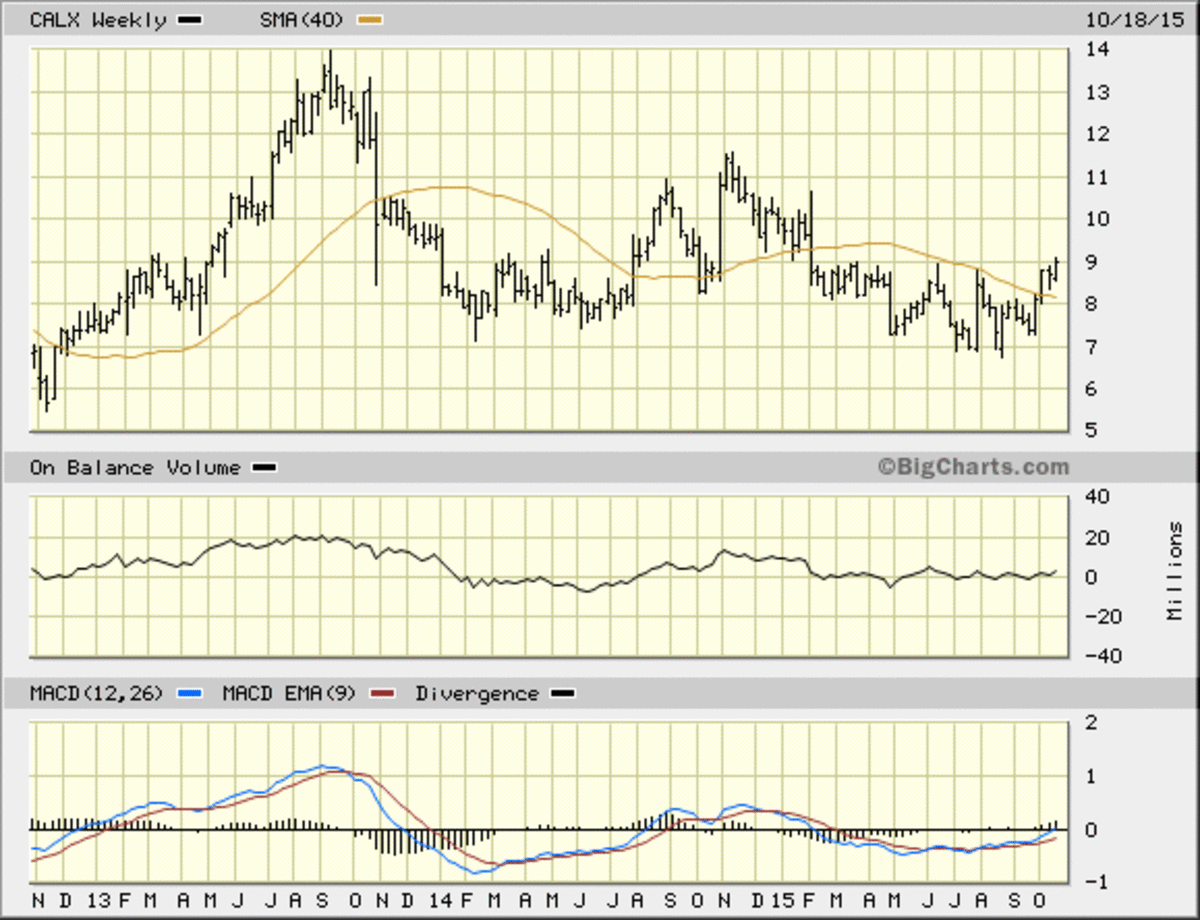Click the CALX Weekly black legend swatch
Image resolution: width=1200 pixels, height=920 pixels.
190,20
